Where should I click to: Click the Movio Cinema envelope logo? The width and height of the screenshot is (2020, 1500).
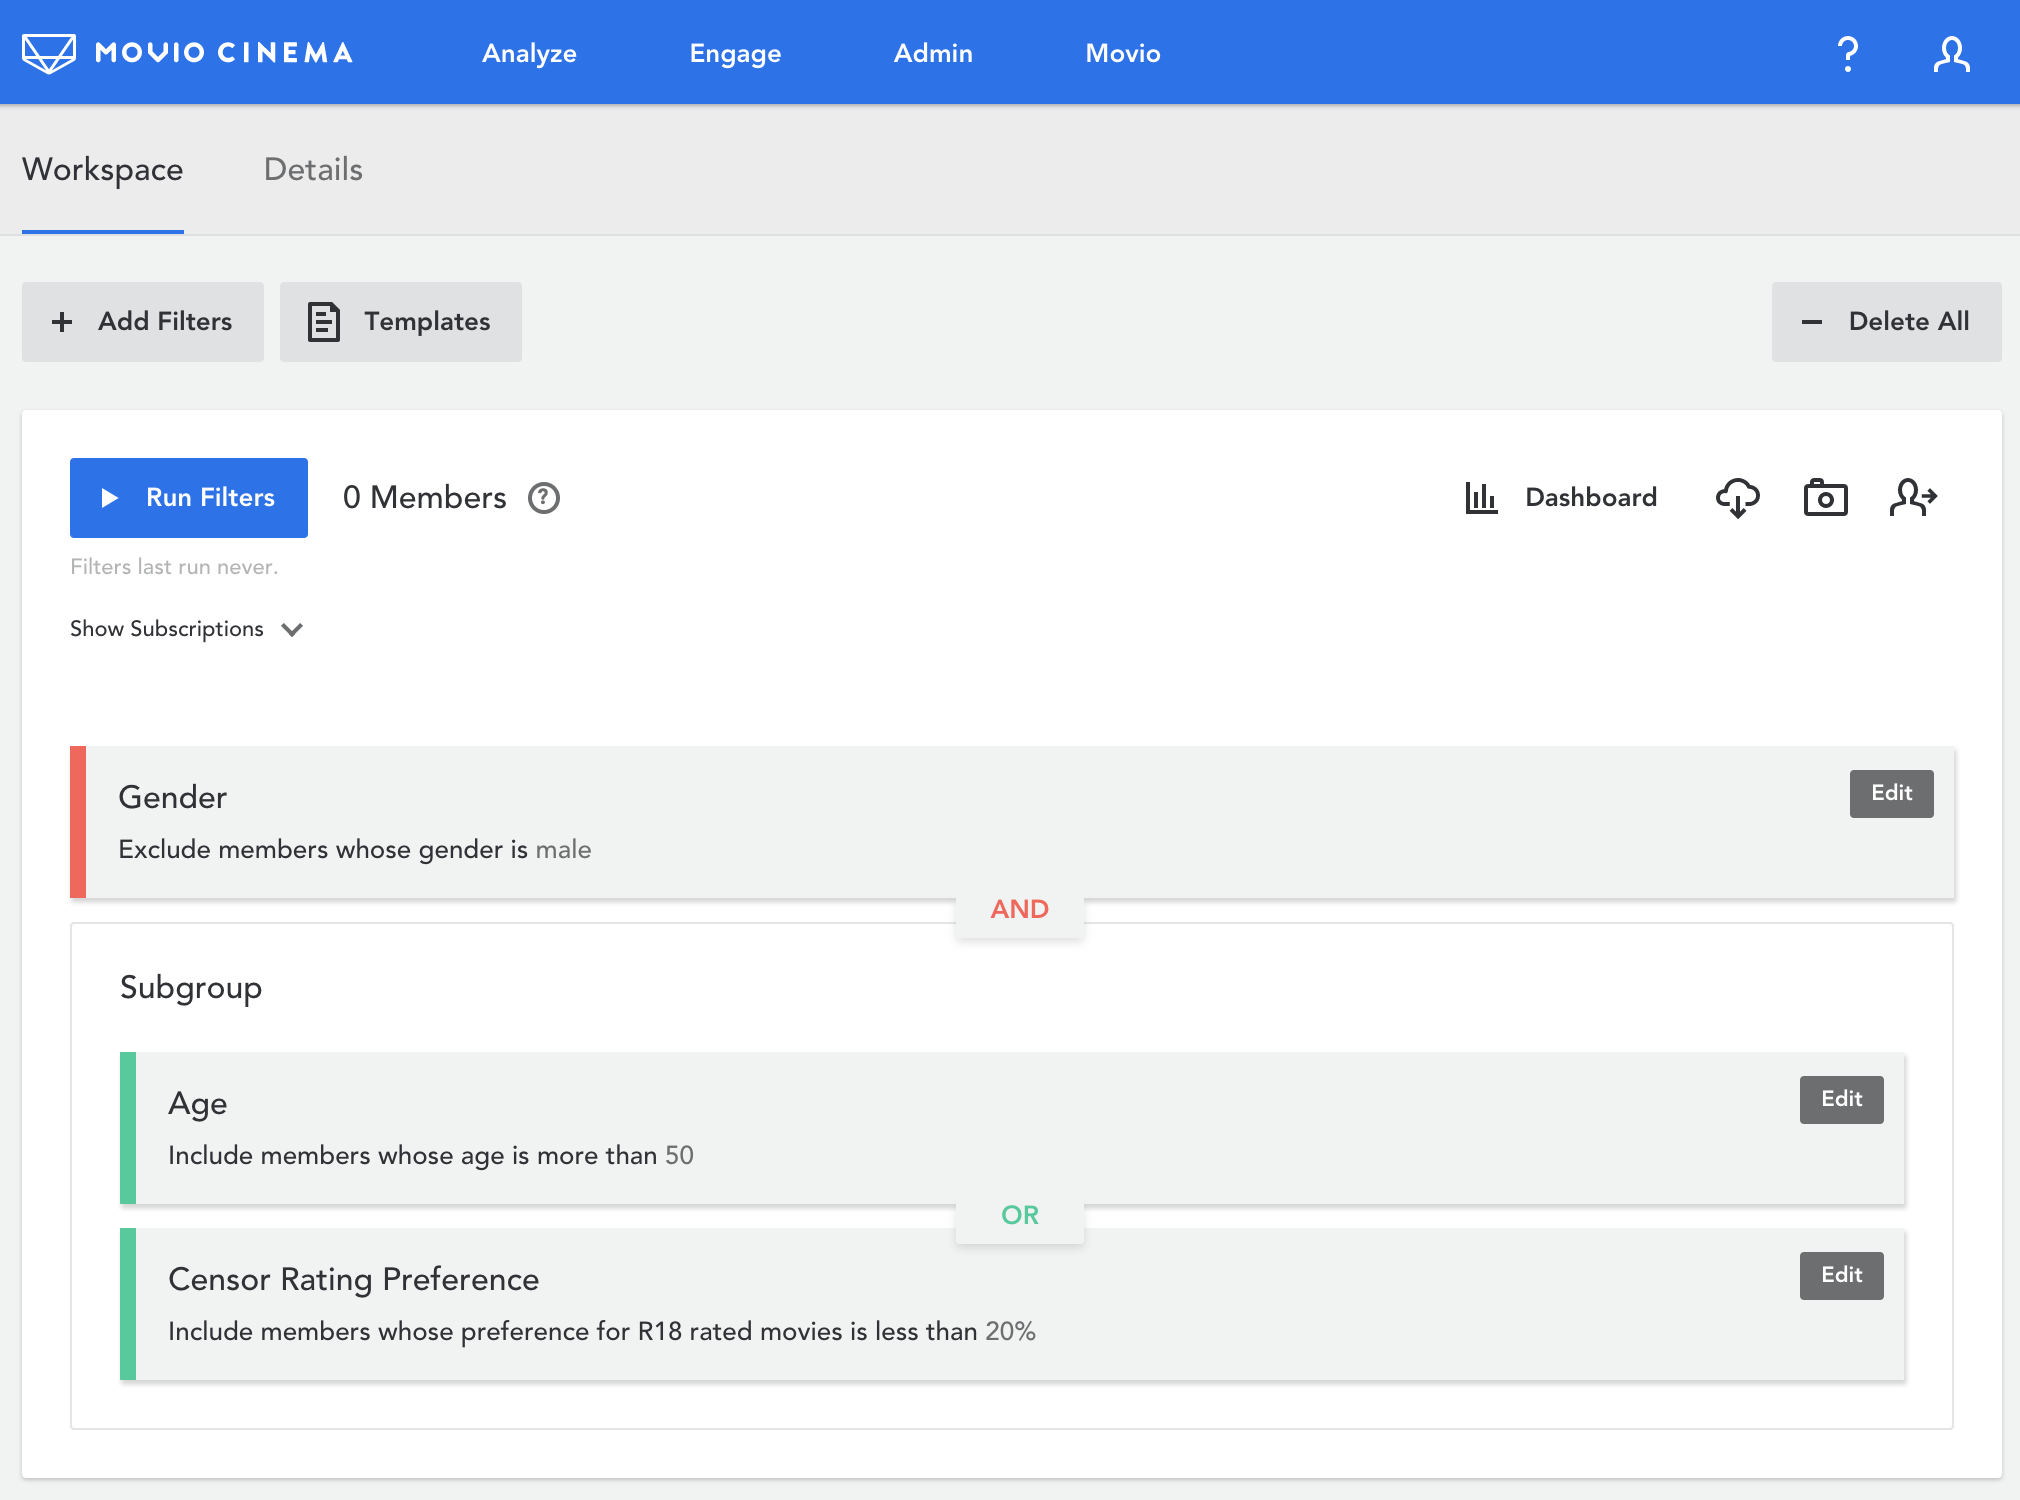(x=48, y=52)
